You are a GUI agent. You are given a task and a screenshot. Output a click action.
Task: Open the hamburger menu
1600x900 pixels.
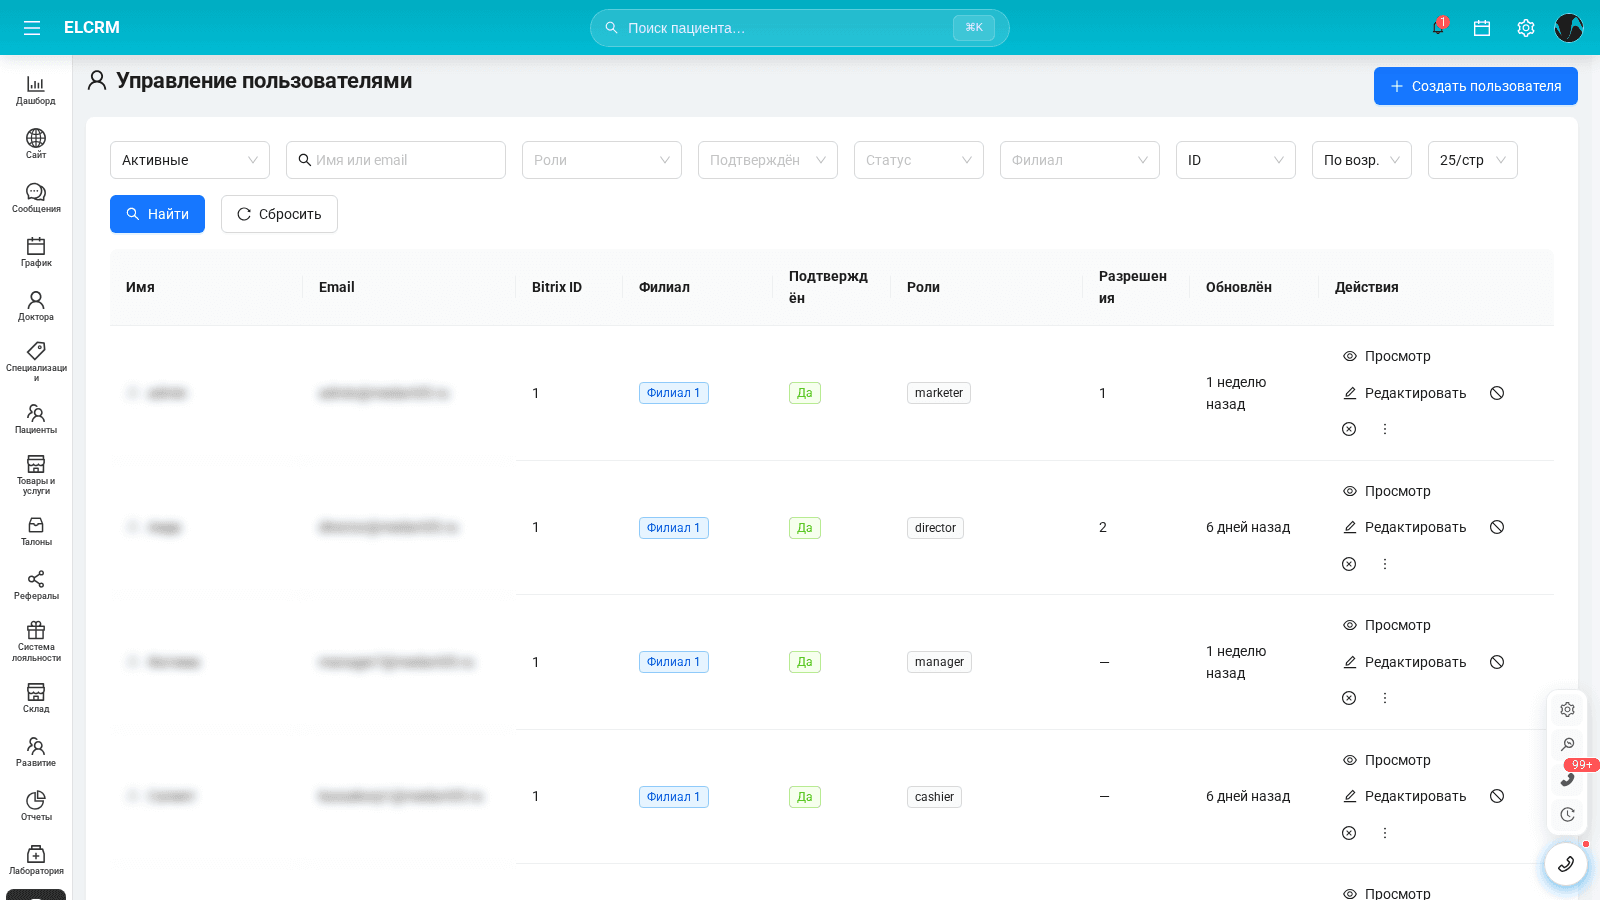point(32,28)
